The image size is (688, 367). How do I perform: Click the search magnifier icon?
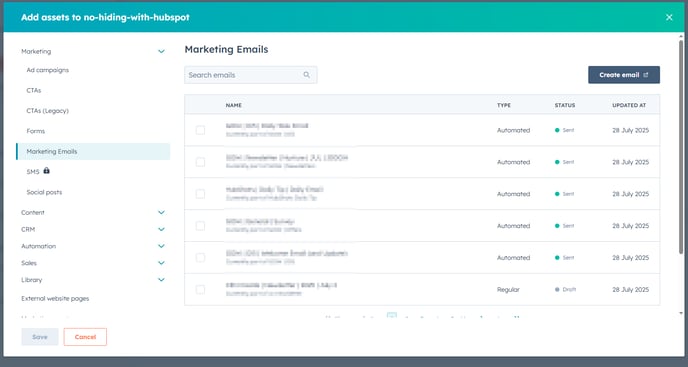[307, 75]
